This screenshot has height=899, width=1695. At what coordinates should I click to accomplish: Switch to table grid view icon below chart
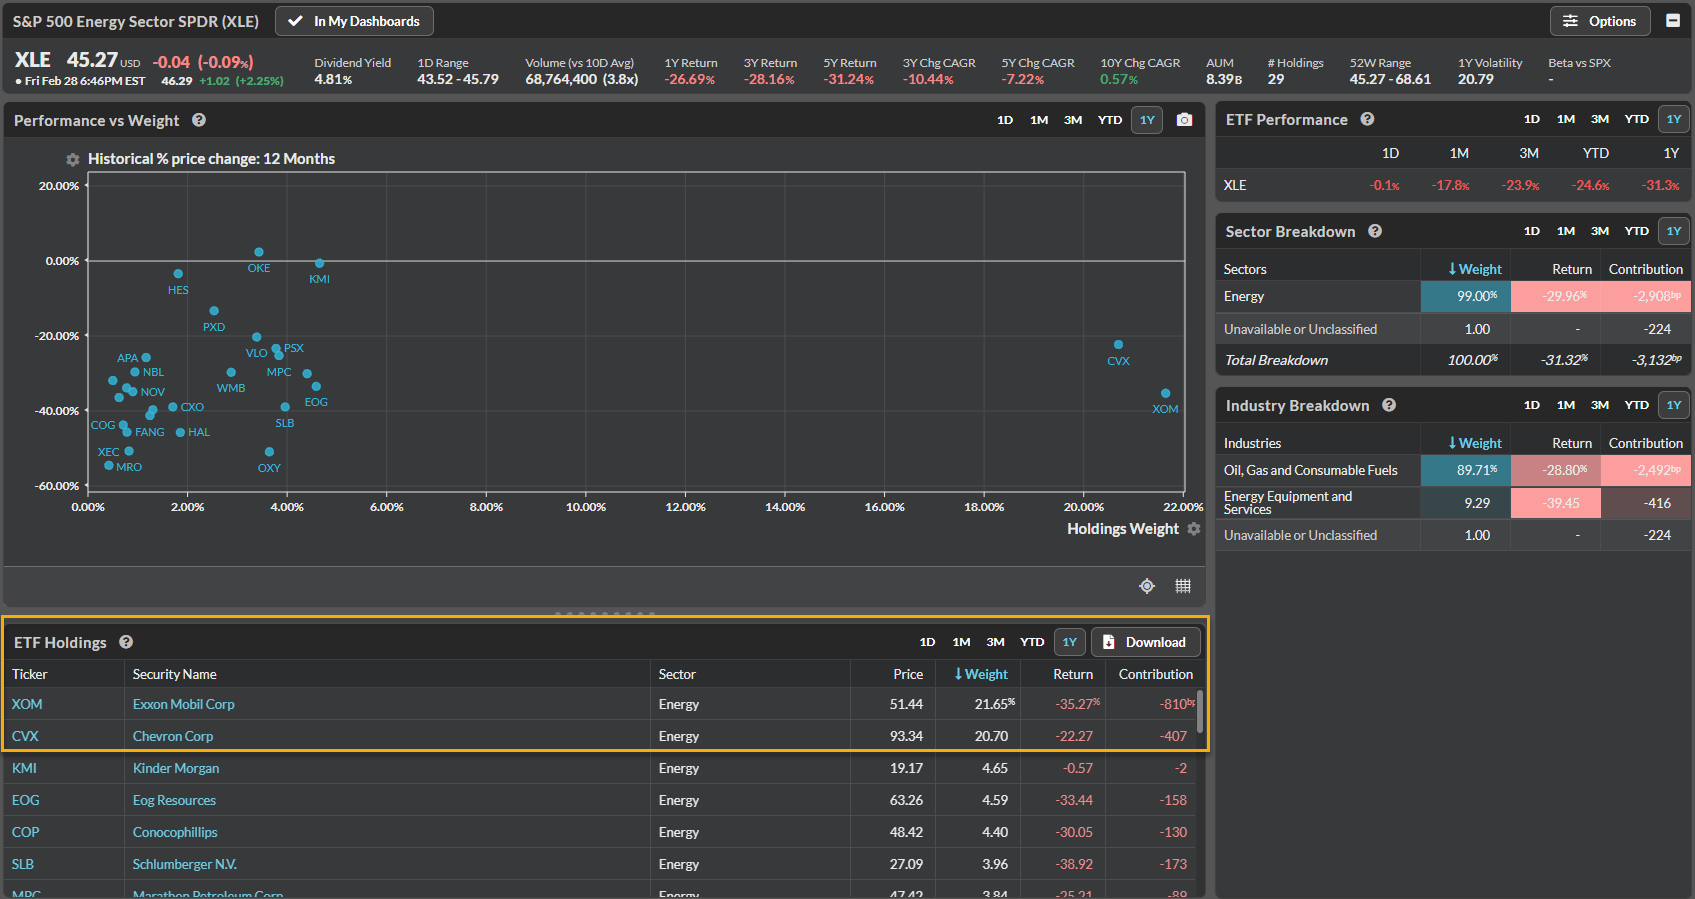1183,586
